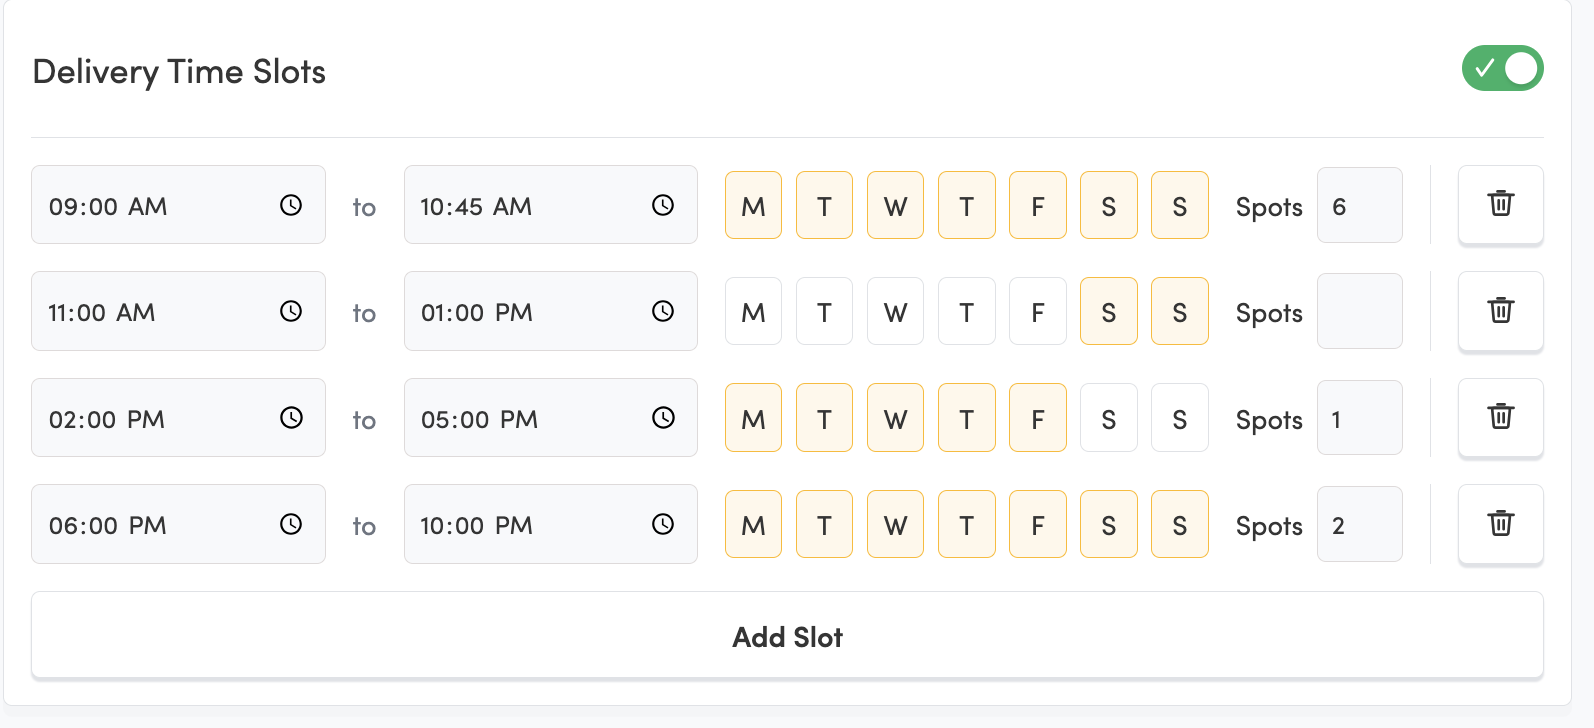Trash the 06:00 PM delivery slot

1500,523
